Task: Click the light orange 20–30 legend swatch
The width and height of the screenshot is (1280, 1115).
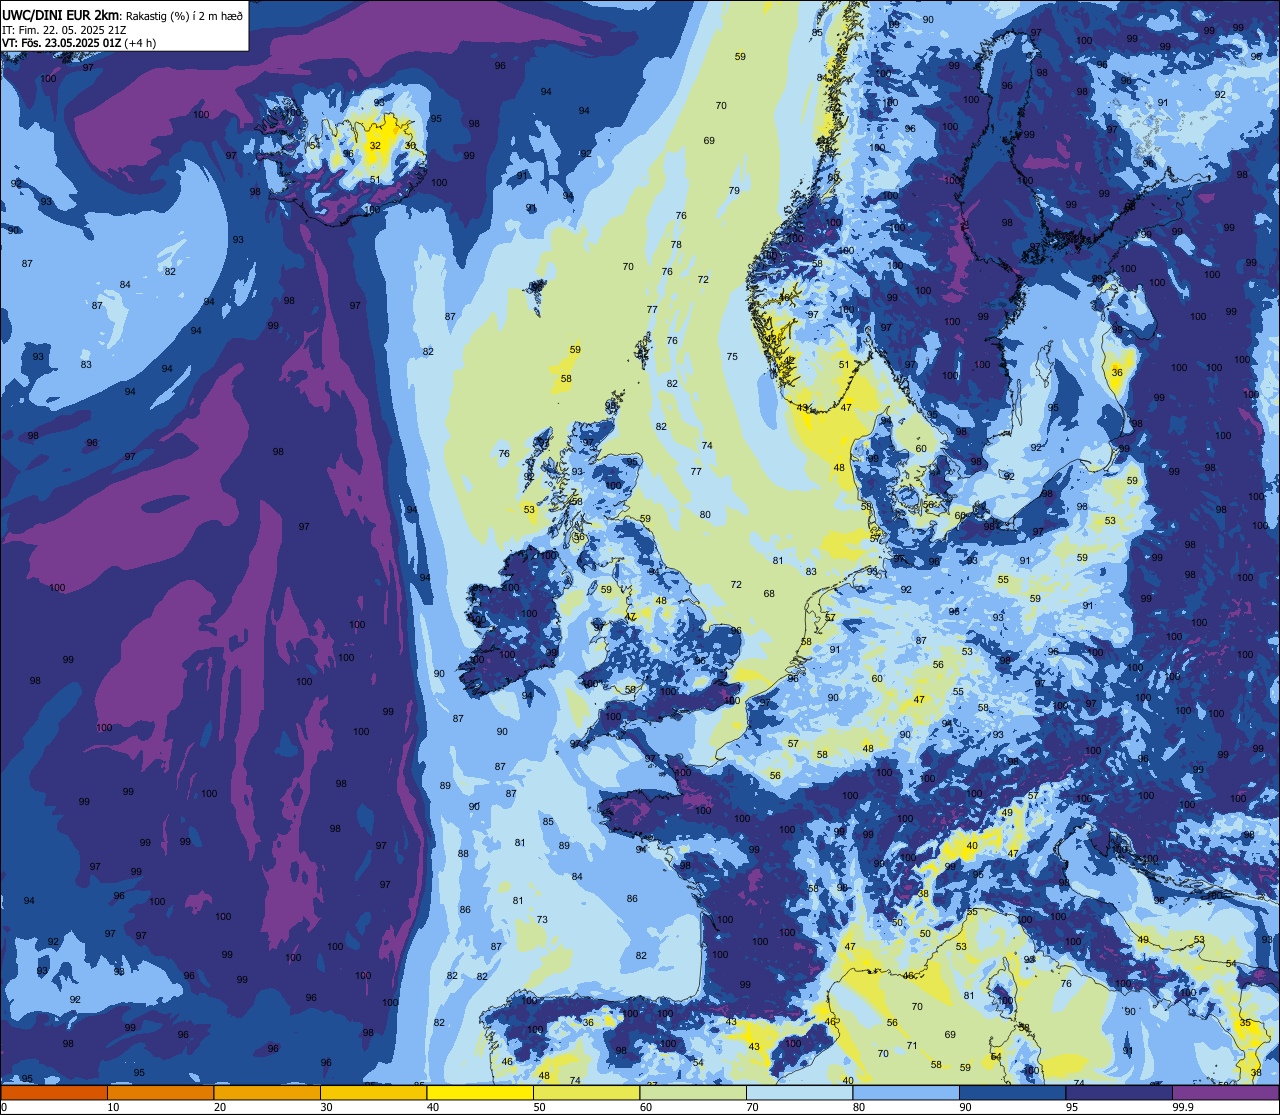Action: click(267, 1092)
